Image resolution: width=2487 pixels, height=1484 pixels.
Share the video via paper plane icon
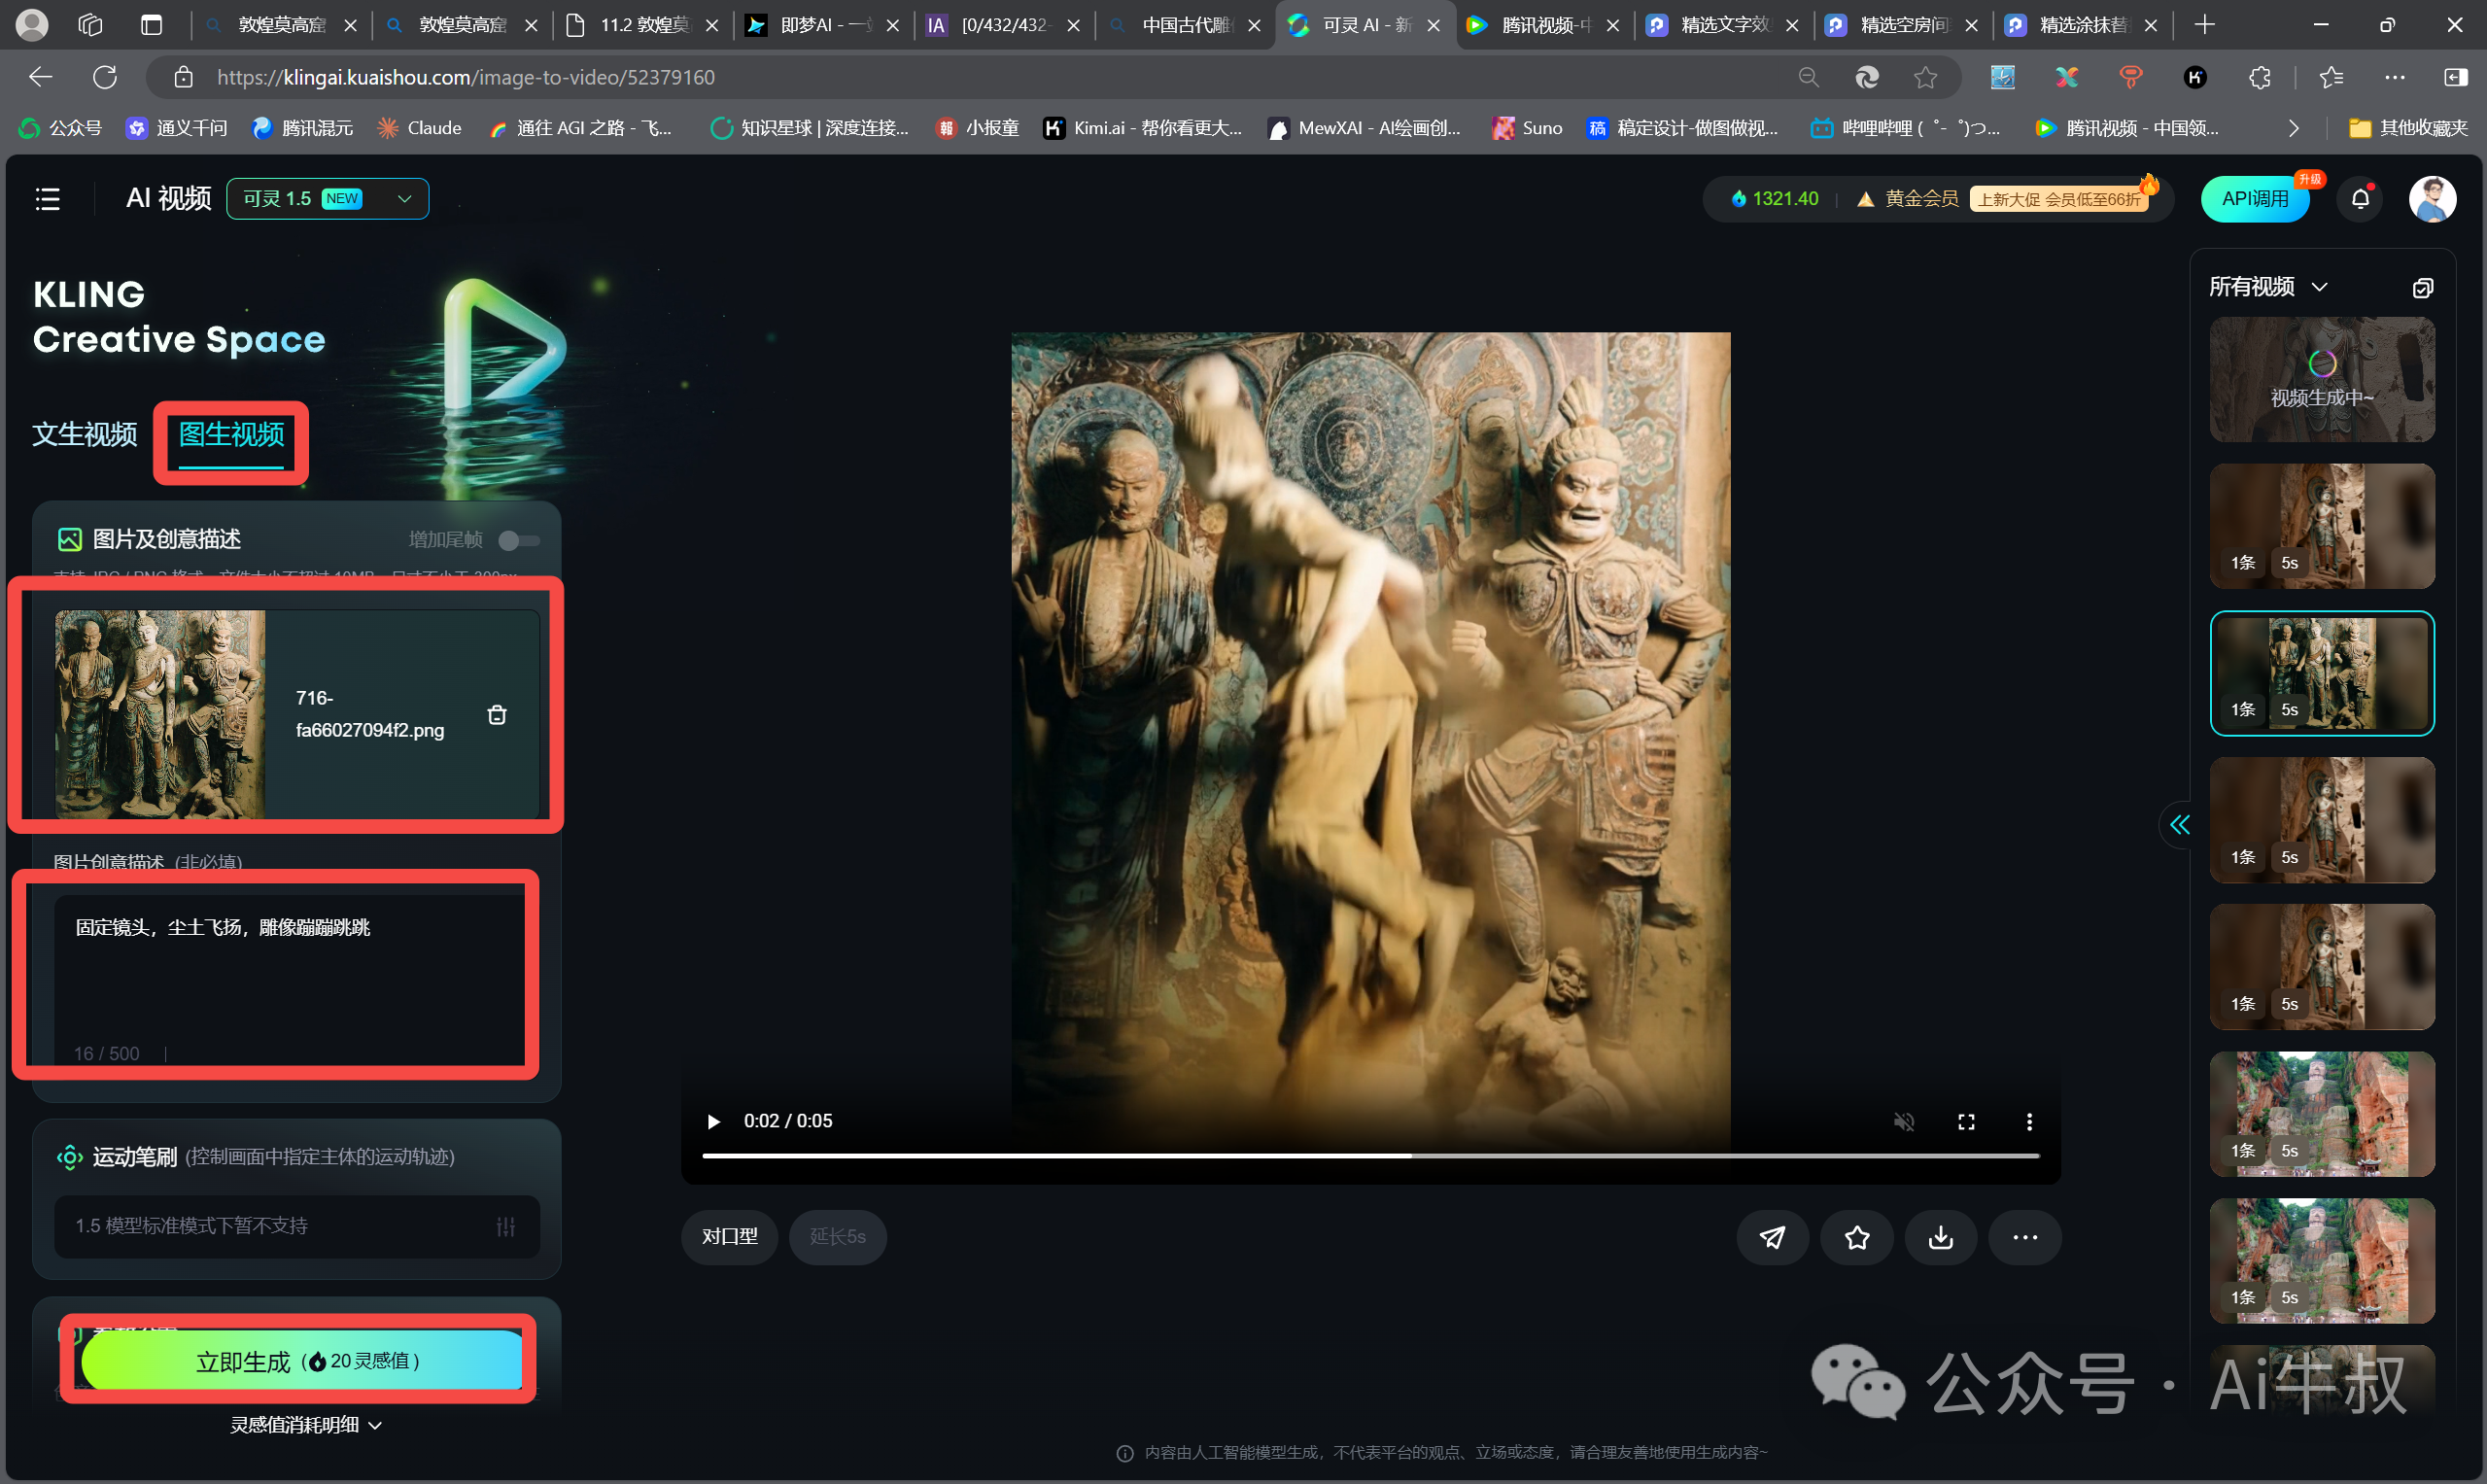pyautogui.click(x=1772, y=1237)
